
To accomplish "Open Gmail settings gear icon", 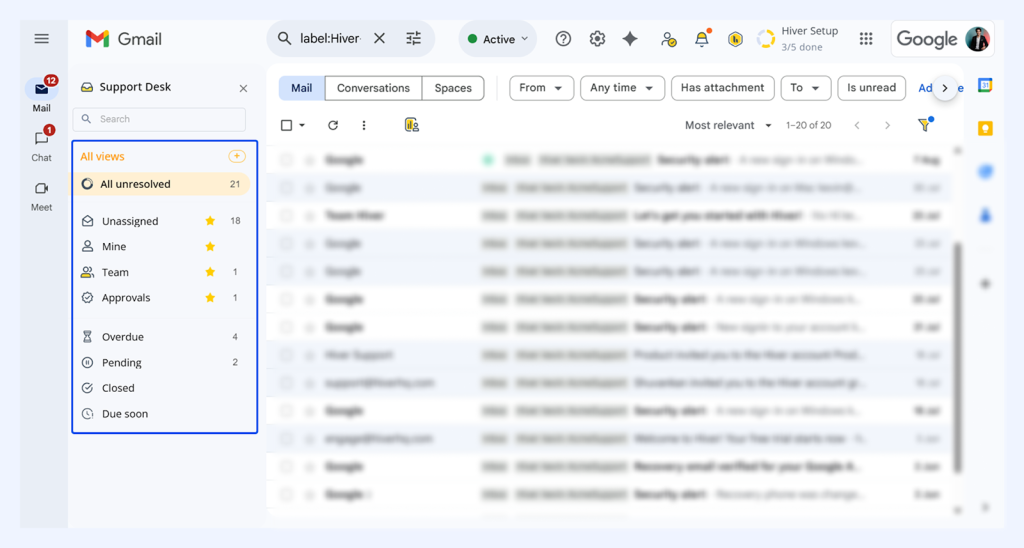I will [x=597, y=39].
